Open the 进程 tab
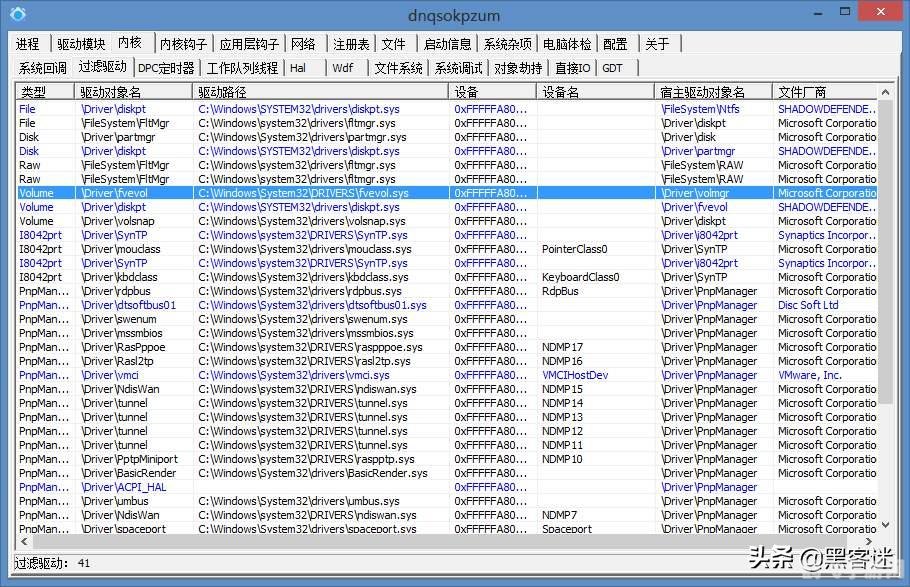The height and width of the screenshot is (587, 910). click(27, 44)
